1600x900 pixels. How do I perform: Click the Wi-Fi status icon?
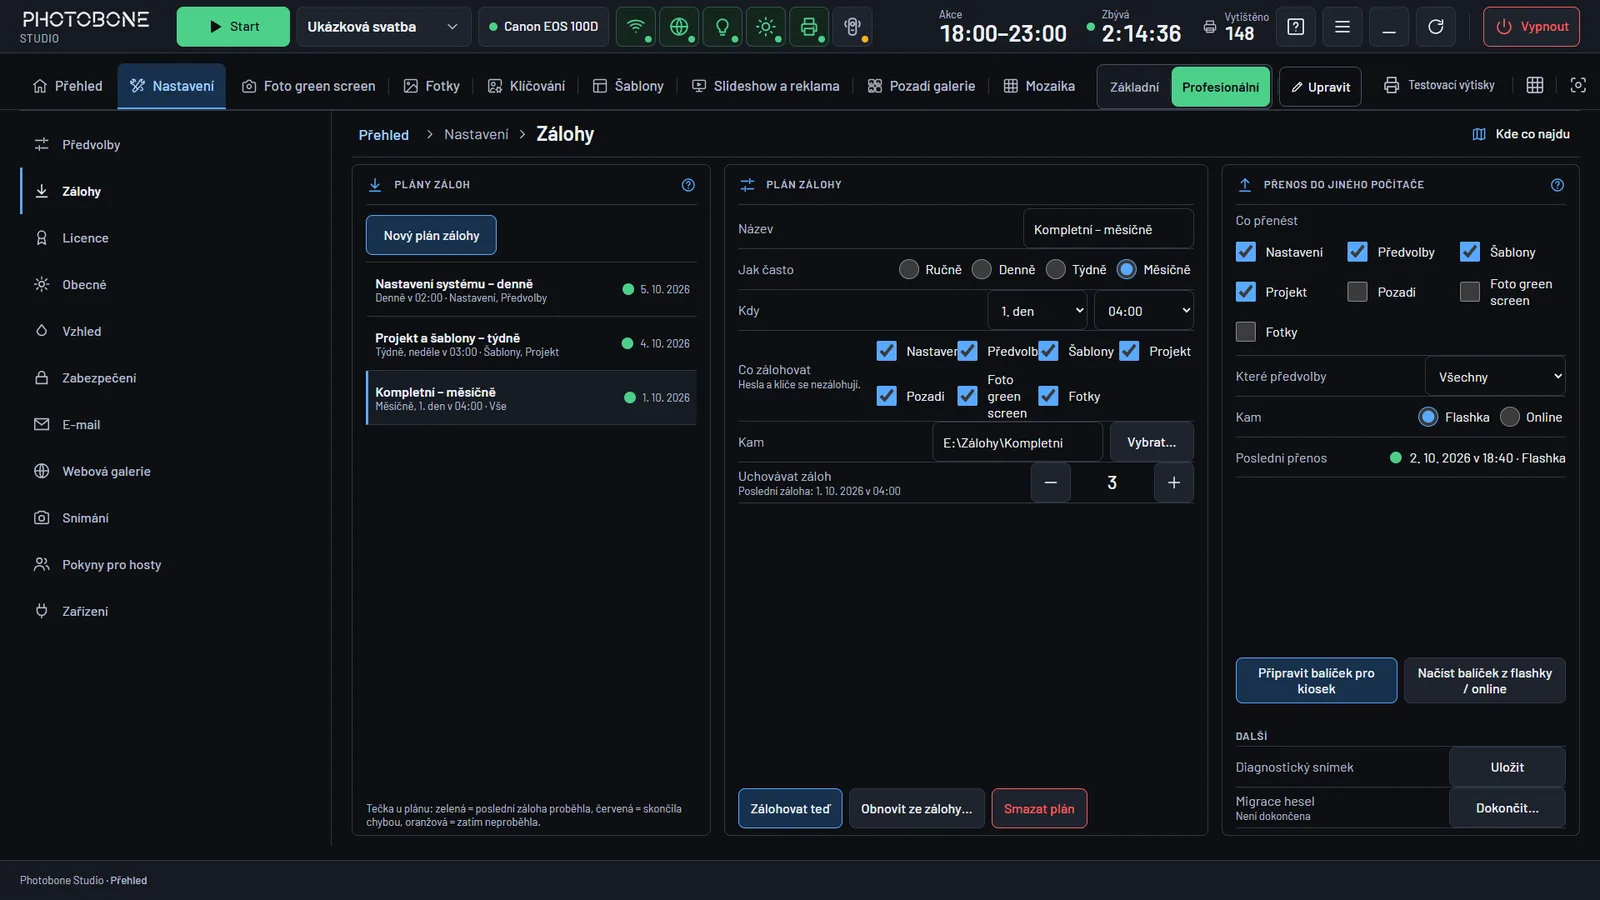[636, 27]
